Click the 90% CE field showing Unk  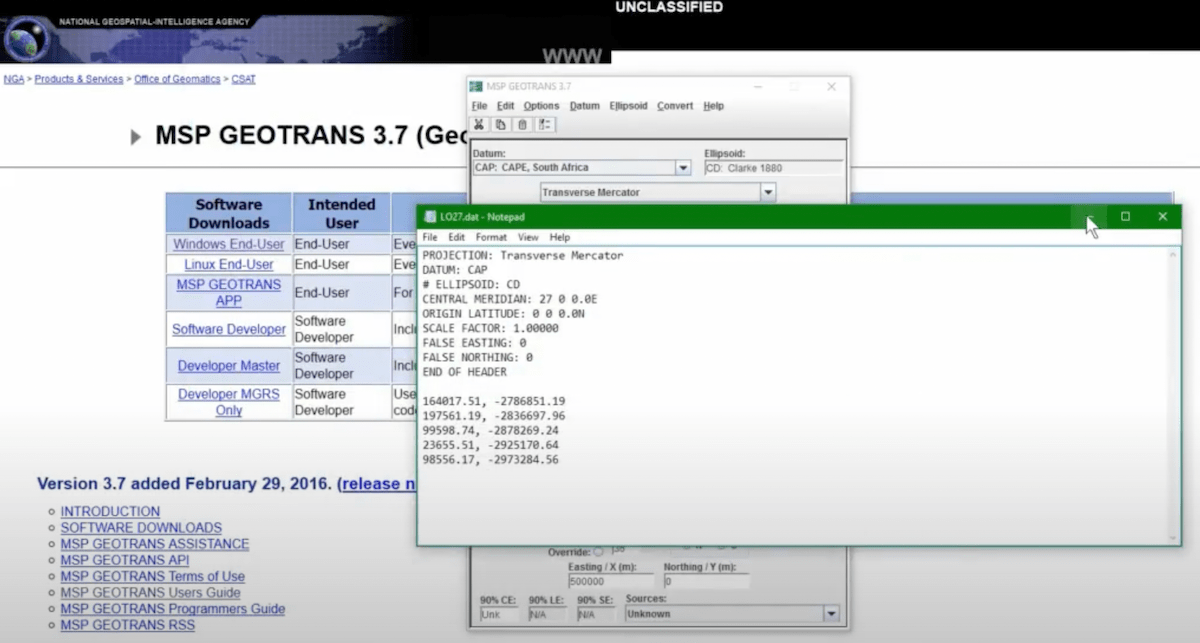pos(499,614)
